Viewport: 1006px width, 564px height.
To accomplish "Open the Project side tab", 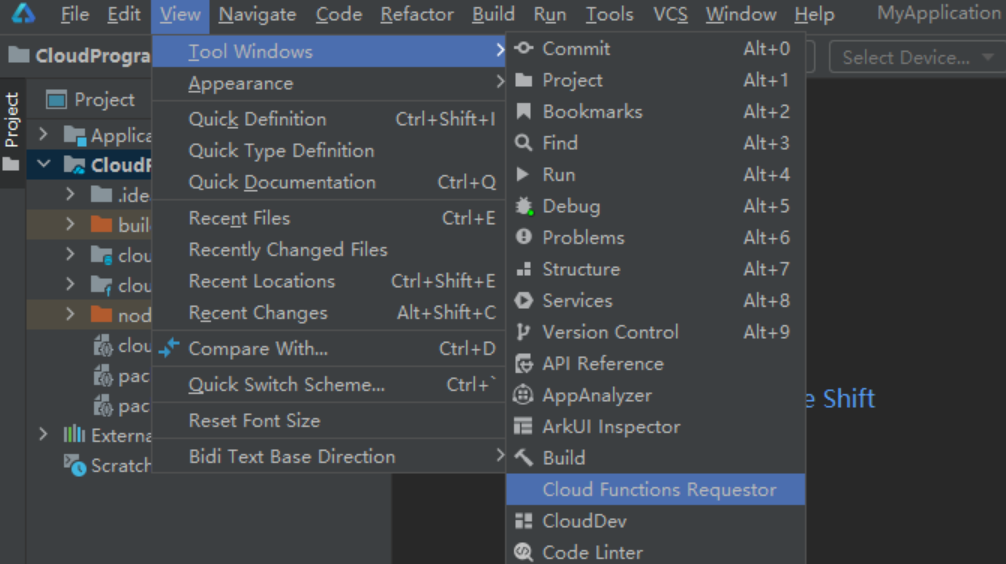I will click(x=12, y=120).
